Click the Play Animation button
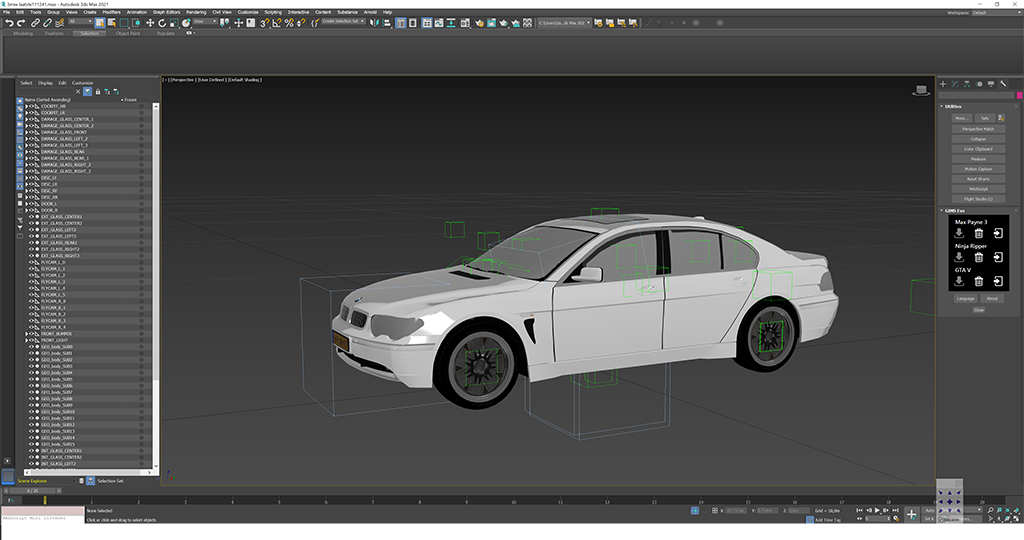1024x540 pixels. [877, 510]
